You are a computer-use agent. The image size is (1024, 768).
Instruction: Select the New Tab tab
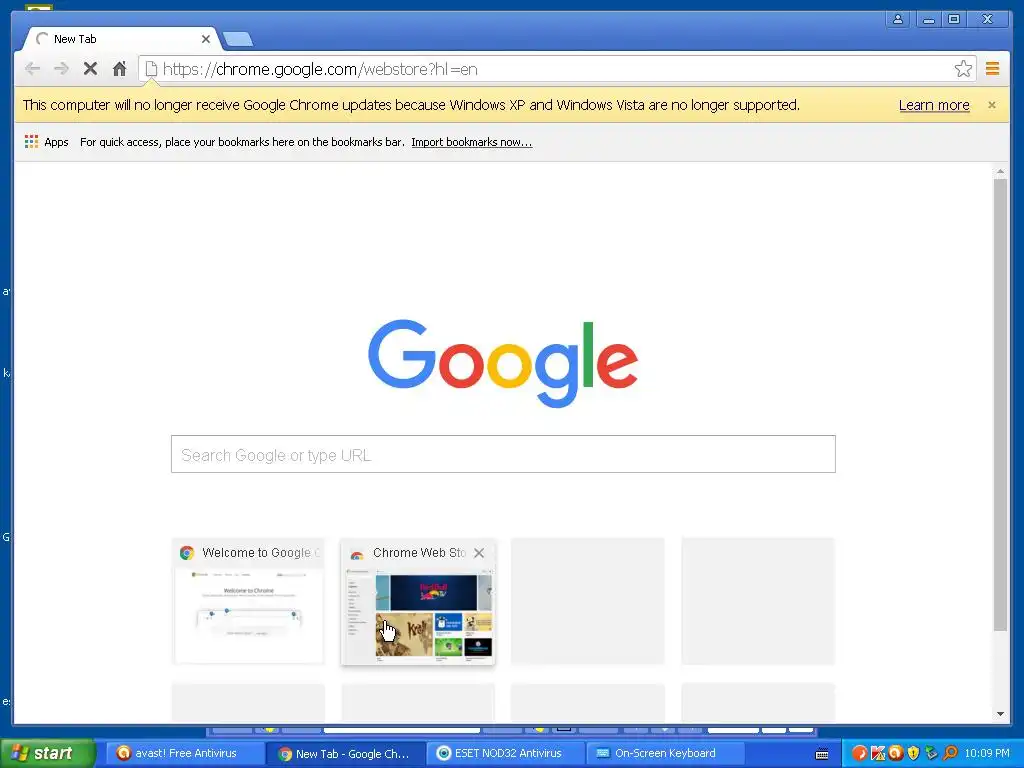coord(121,39)
